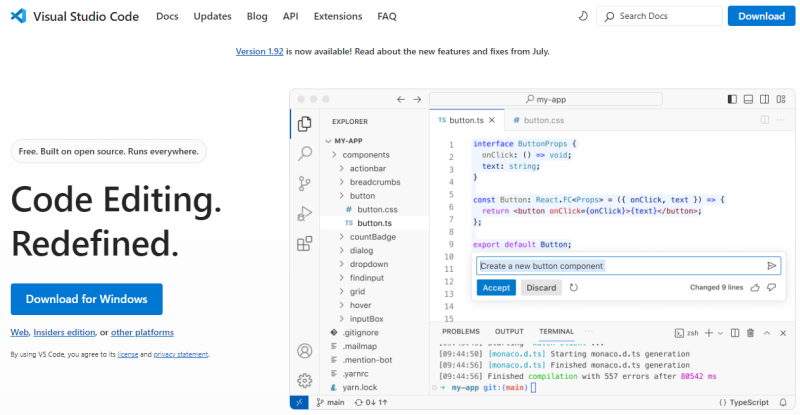800x415 pixels.
Task: Click the back arrow in title bar
Action: pos(401,99)
